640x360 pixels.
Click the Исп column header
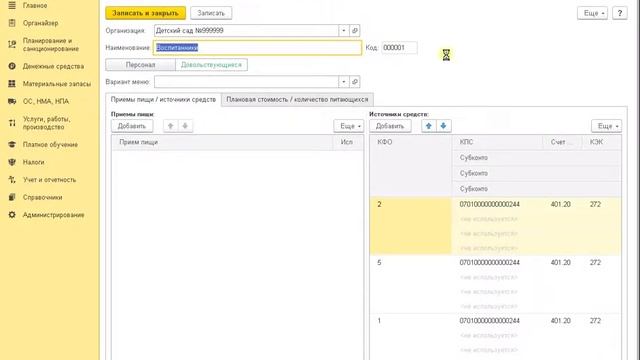348,142
